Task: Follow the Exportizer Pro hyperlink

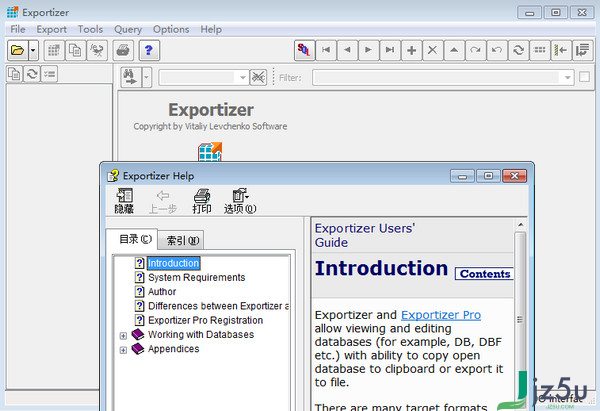Action: [441, 315]
